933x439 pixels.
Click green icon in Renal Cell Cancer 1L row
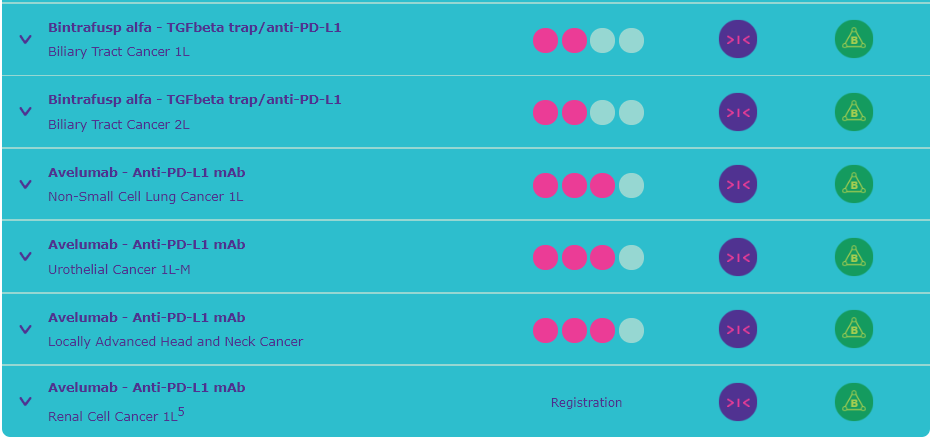click(854, 402)
